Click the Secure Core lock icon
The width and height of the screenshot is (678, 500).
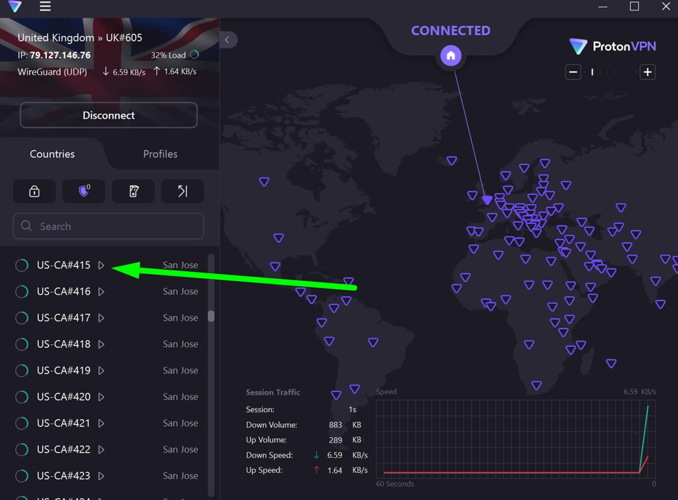click(x=34, y=191)
